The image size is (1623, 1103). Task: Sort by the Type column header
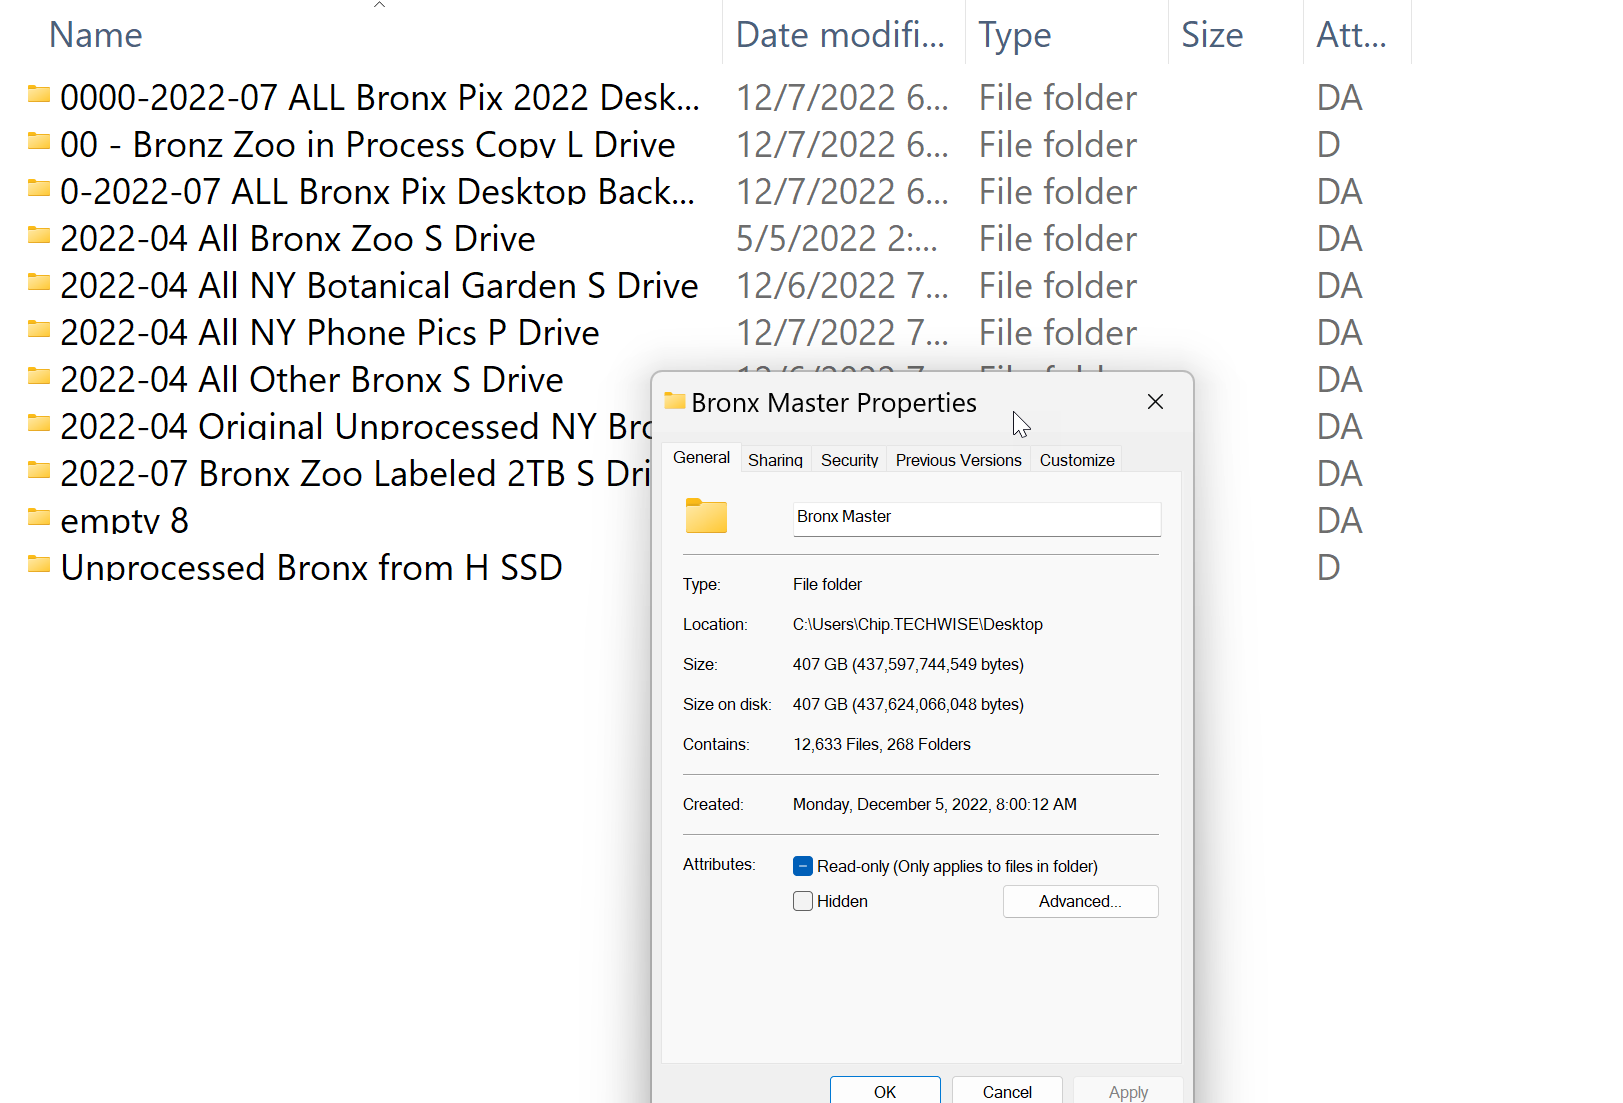coord(1015,35)
